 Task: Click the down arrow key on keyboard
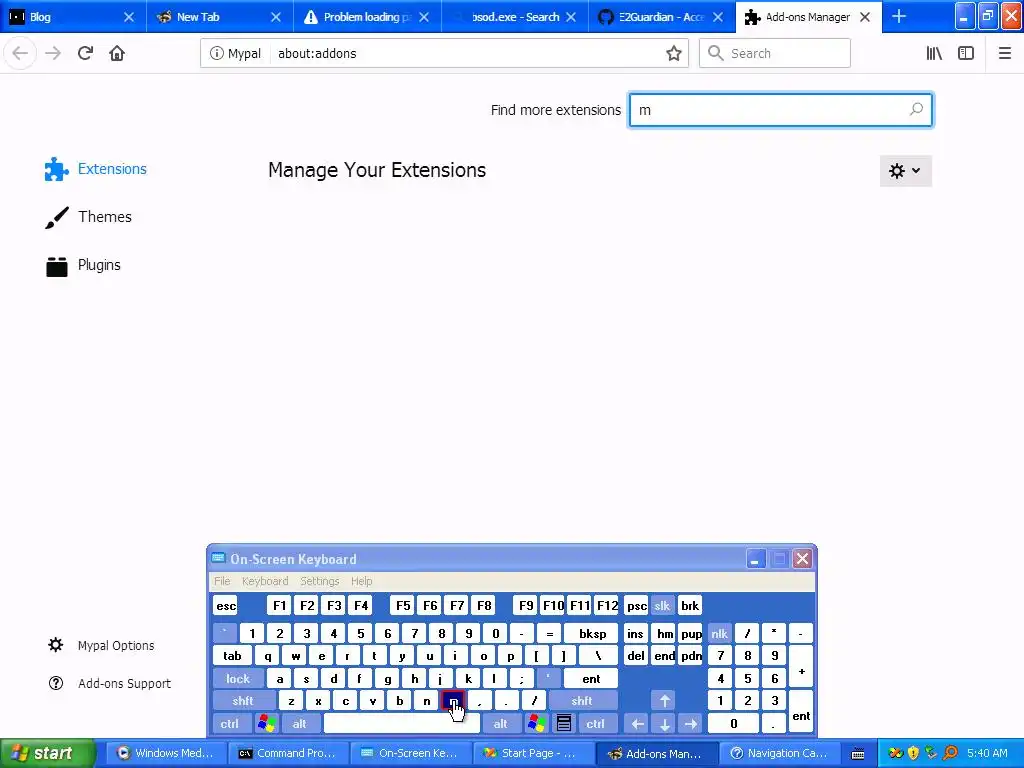pyautogui.click(x=665, y=724)
